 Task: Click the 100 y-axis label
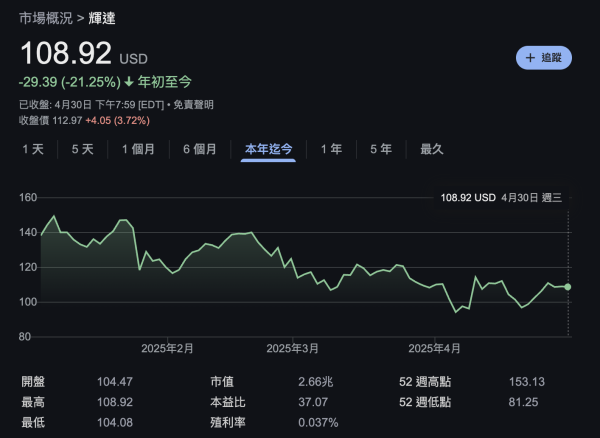pyautogui.click(x=28, y=302)
